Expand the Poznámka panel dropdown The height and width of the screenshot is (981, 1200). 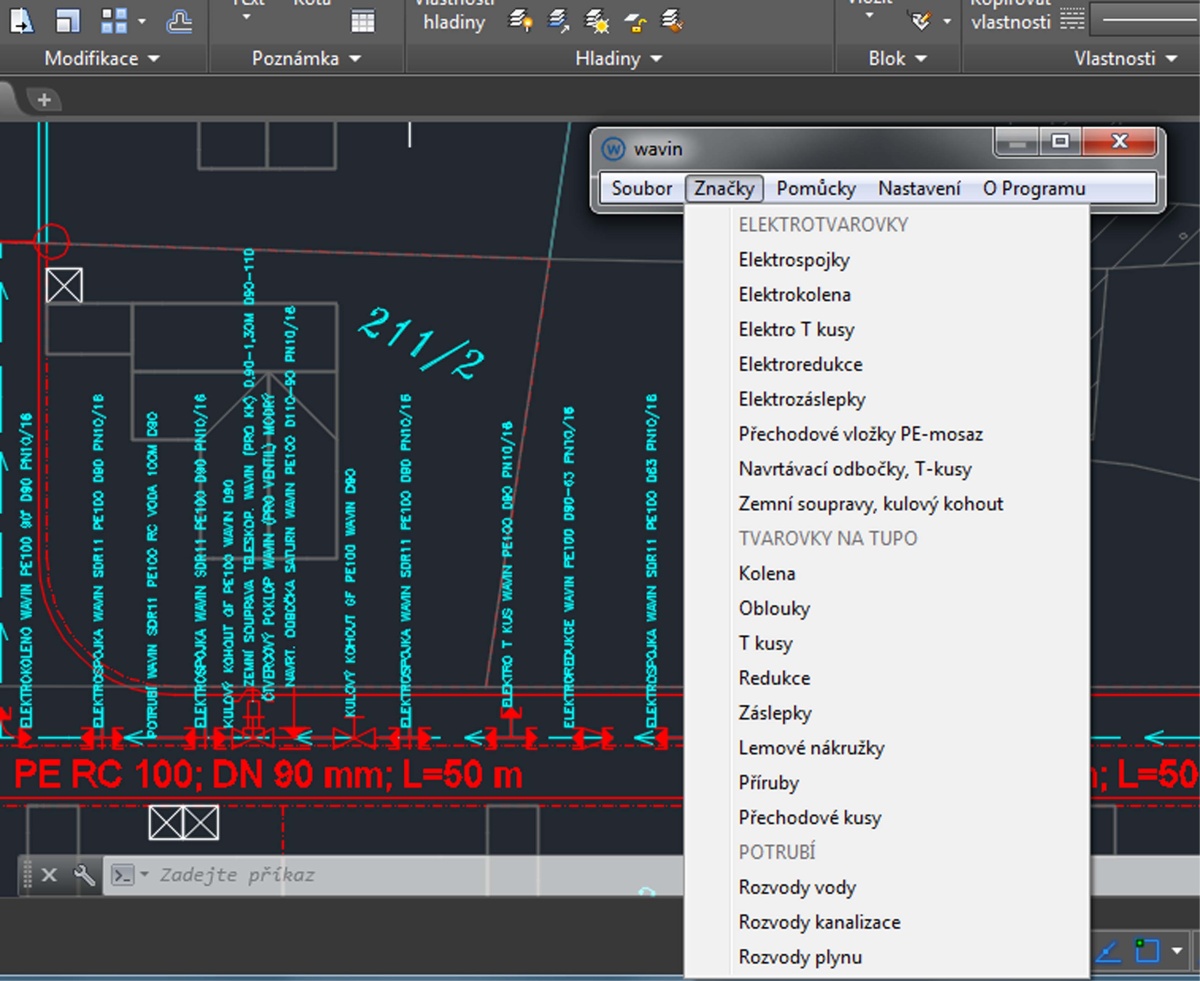pyautogui.click(x=306, y=59)
